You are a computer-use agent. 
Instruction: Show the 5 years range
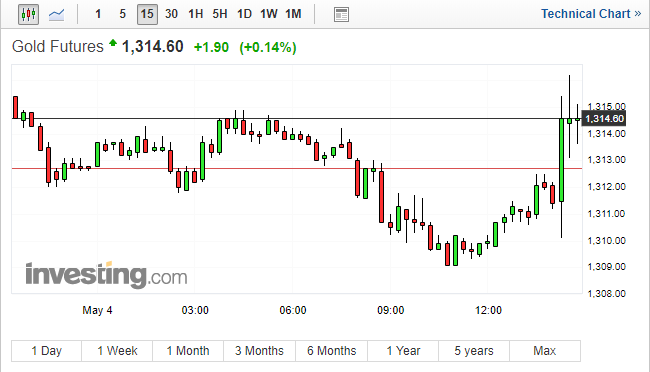474,351
